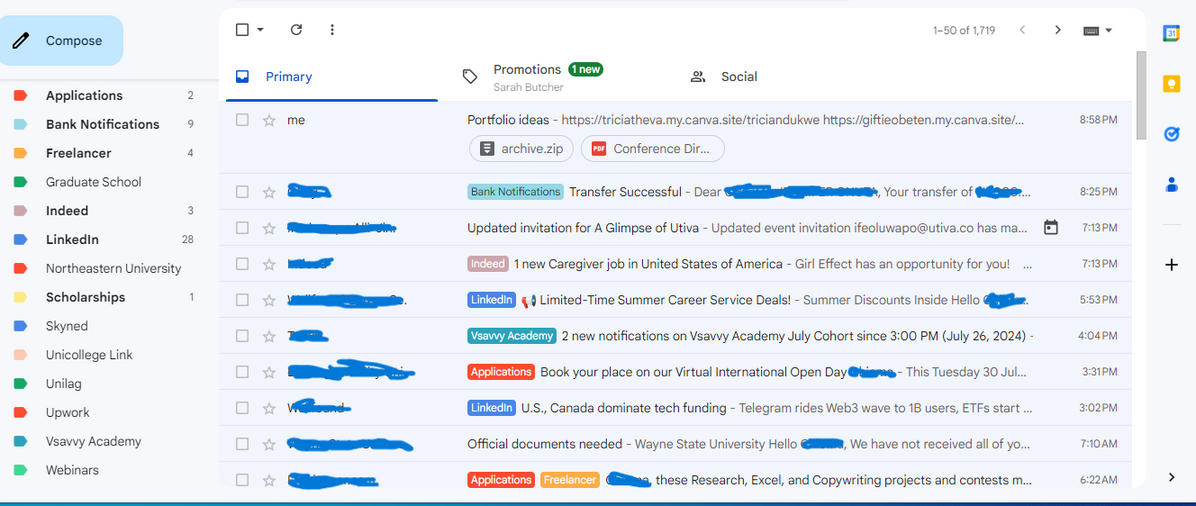Open the Official documents needed email subject
1196x506 pixels.
pyautogui.click(x=545, y=443)
